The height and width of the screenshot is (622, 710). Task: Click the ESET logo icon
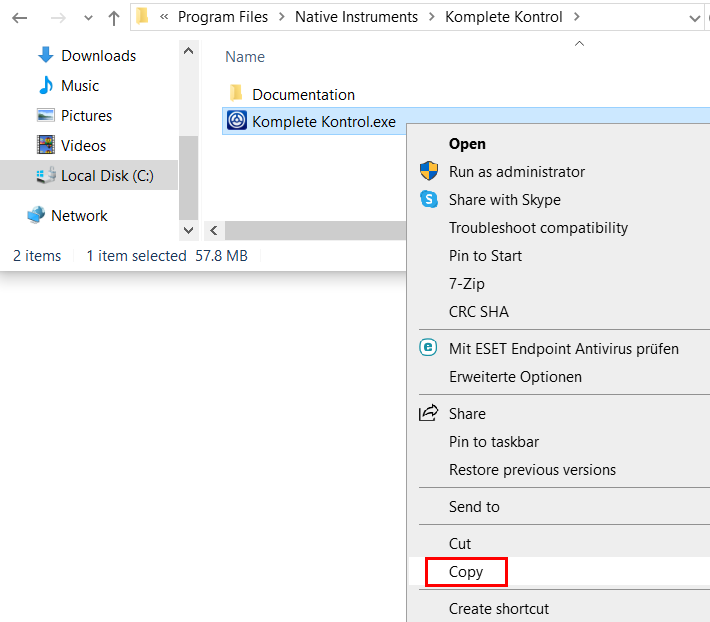[x=428, y=348]
